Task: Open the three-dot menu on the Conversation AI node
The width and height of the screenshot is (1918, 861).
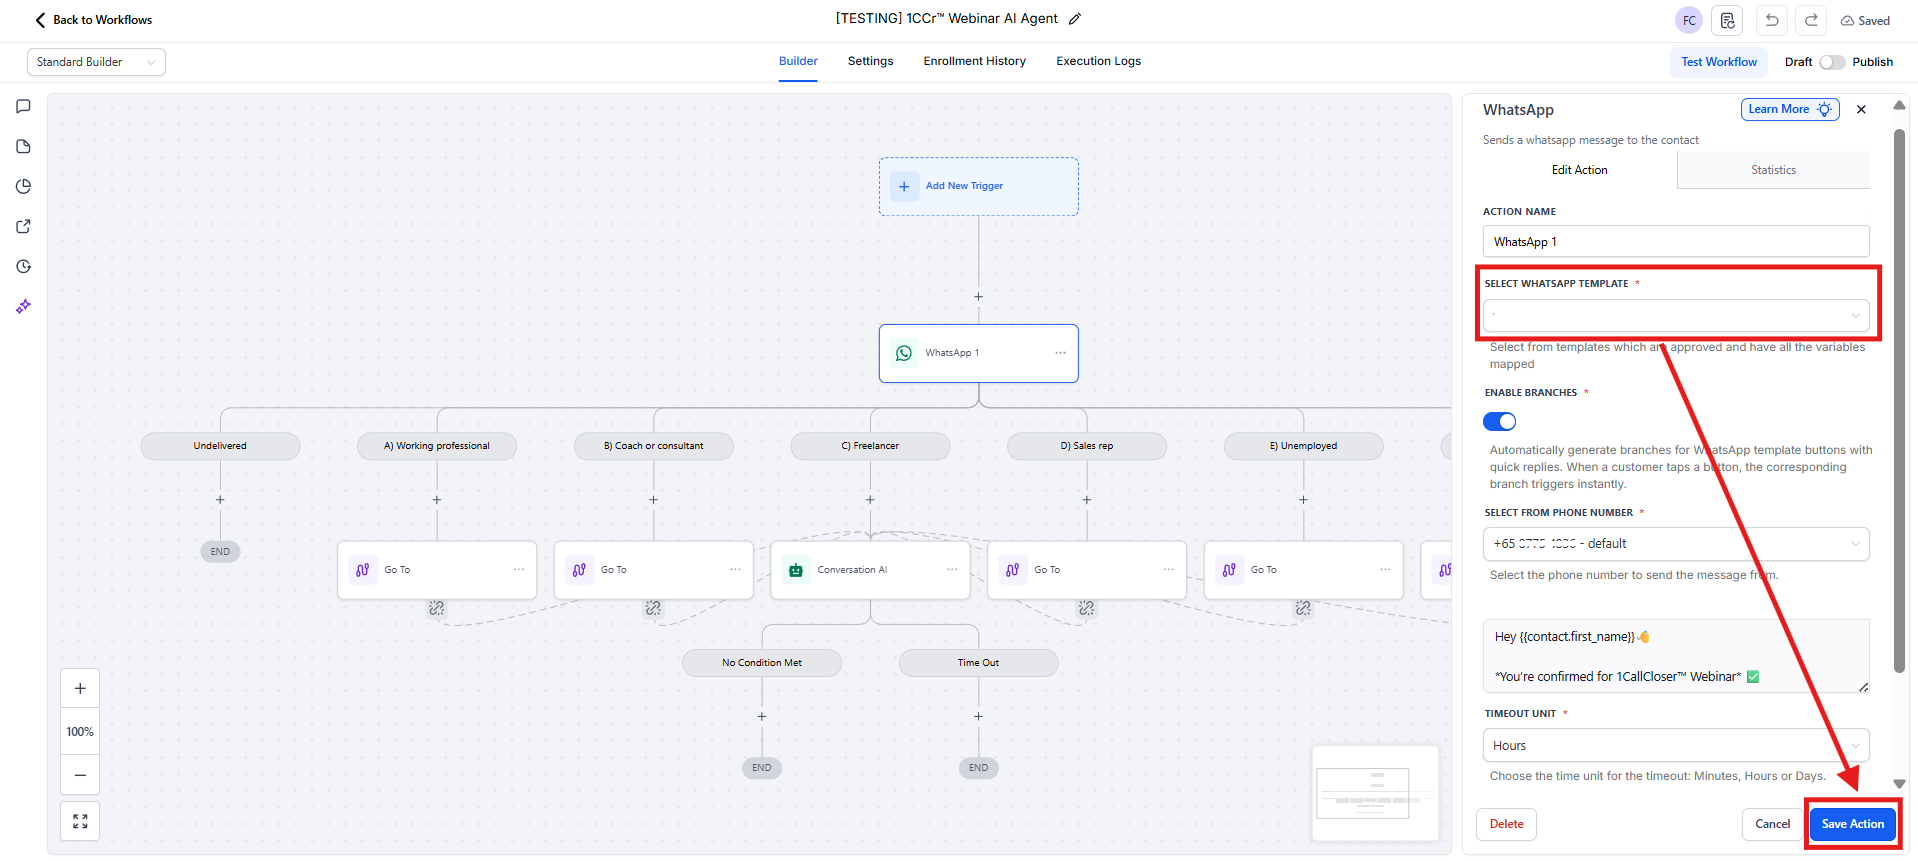Action: [x=952, y=570]
